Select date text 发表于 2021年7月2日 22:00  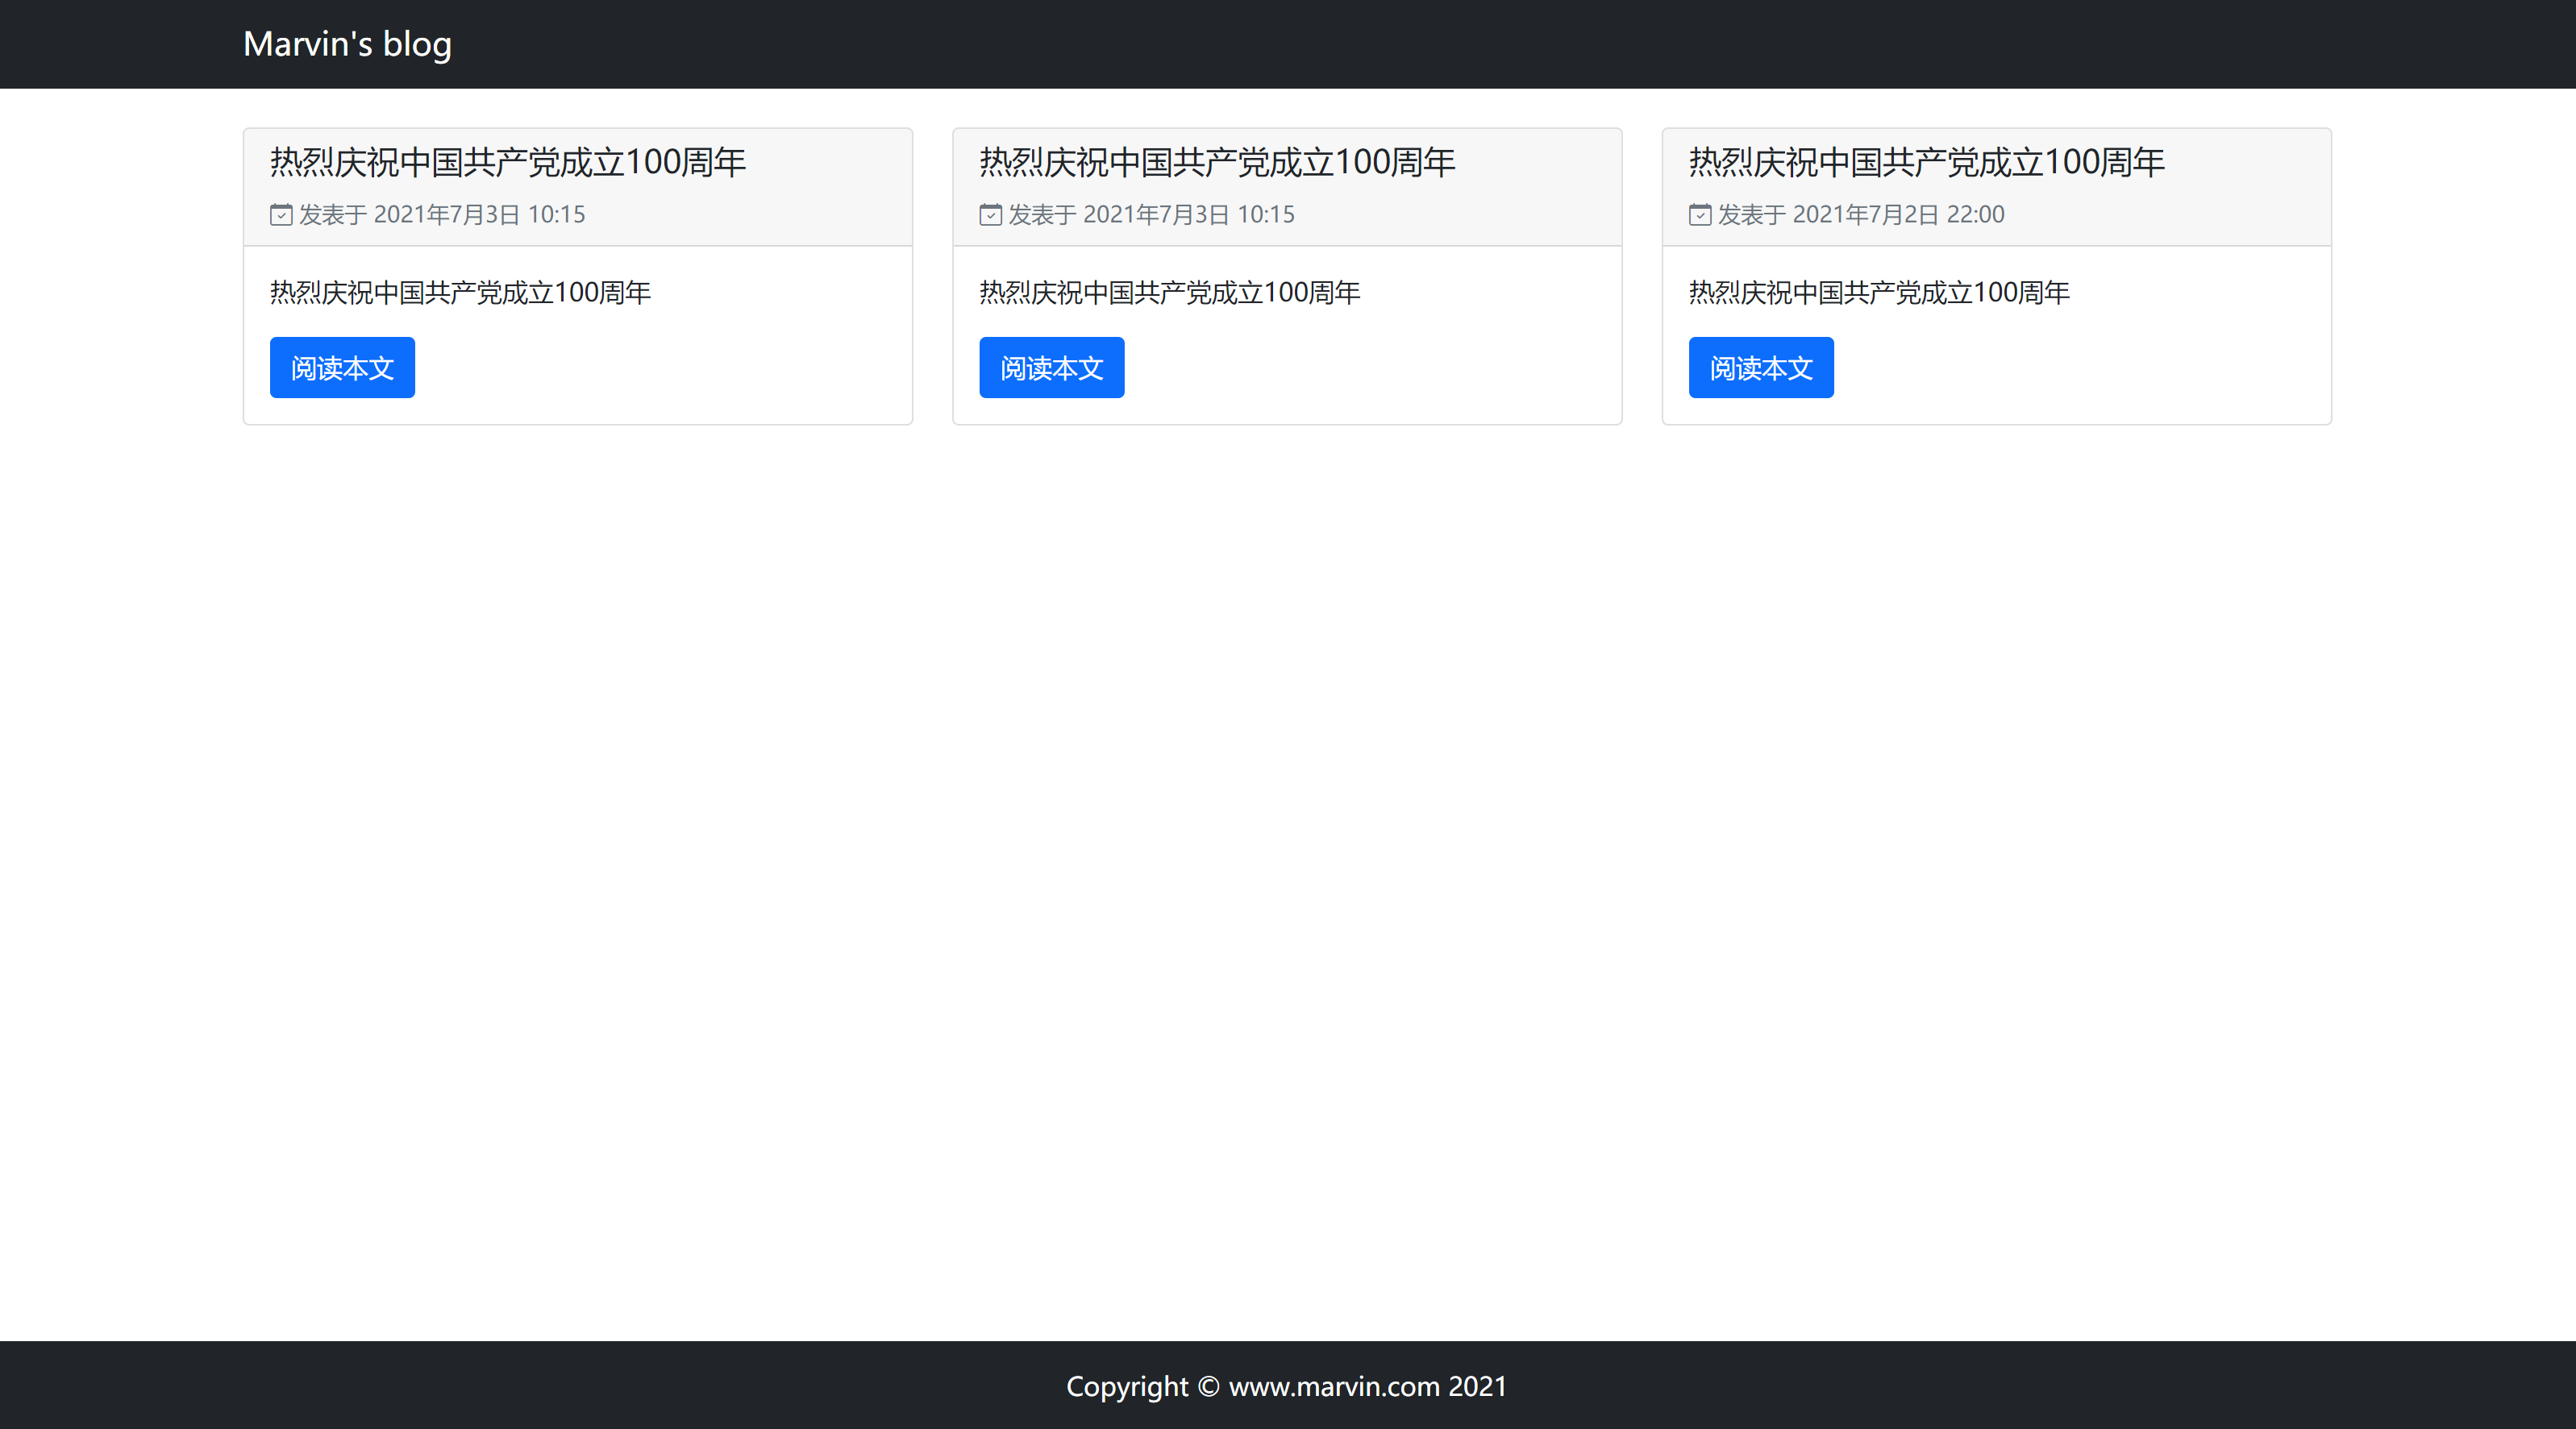(1861, 215)
